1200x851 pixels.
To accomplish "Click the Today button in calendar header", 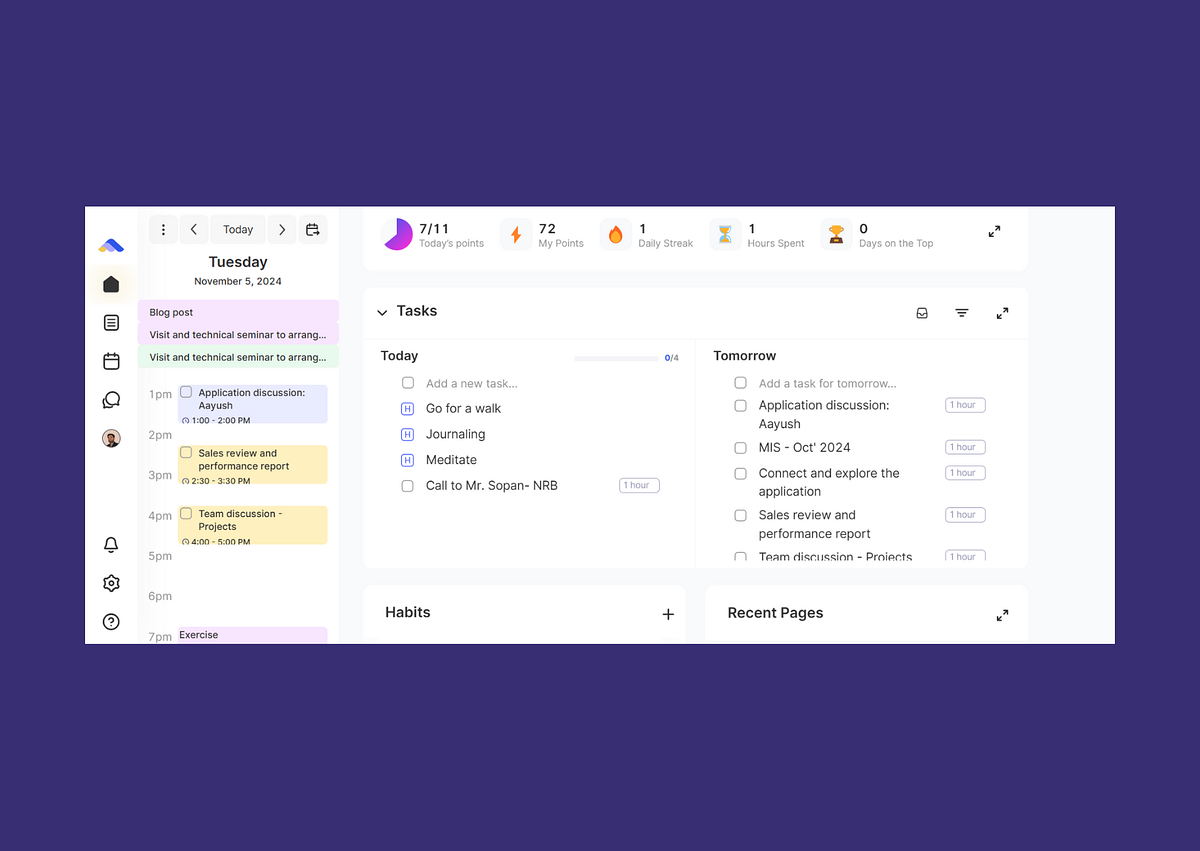I will (238, 230).
